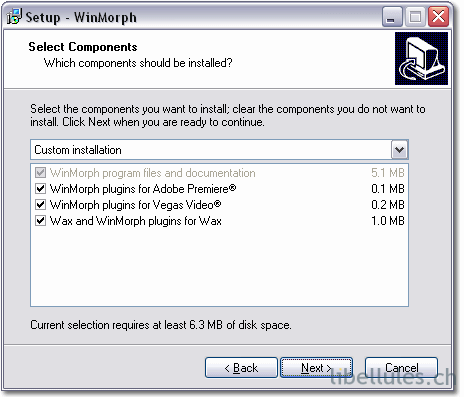The width and height of the screenshot is (464, 397).
Task: Select the Wax and WinMorph plugins entry text
Action: [136, 221]
